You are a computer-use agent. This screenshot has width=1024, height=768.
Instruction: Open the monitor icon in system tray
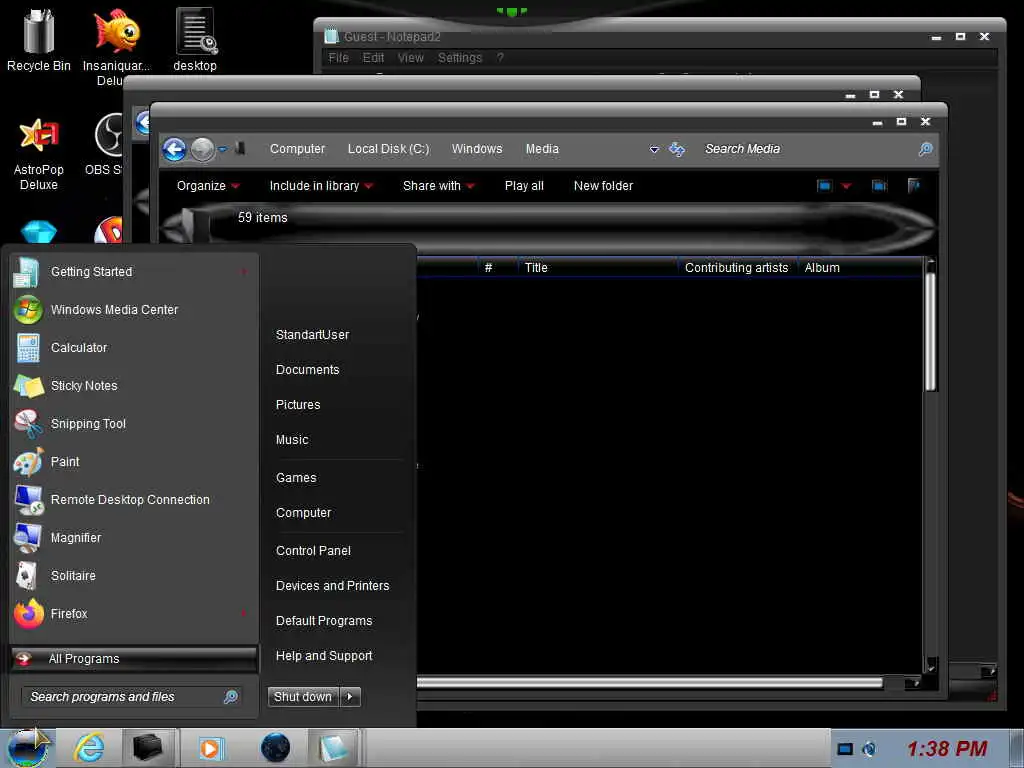[x=845, y=749]
